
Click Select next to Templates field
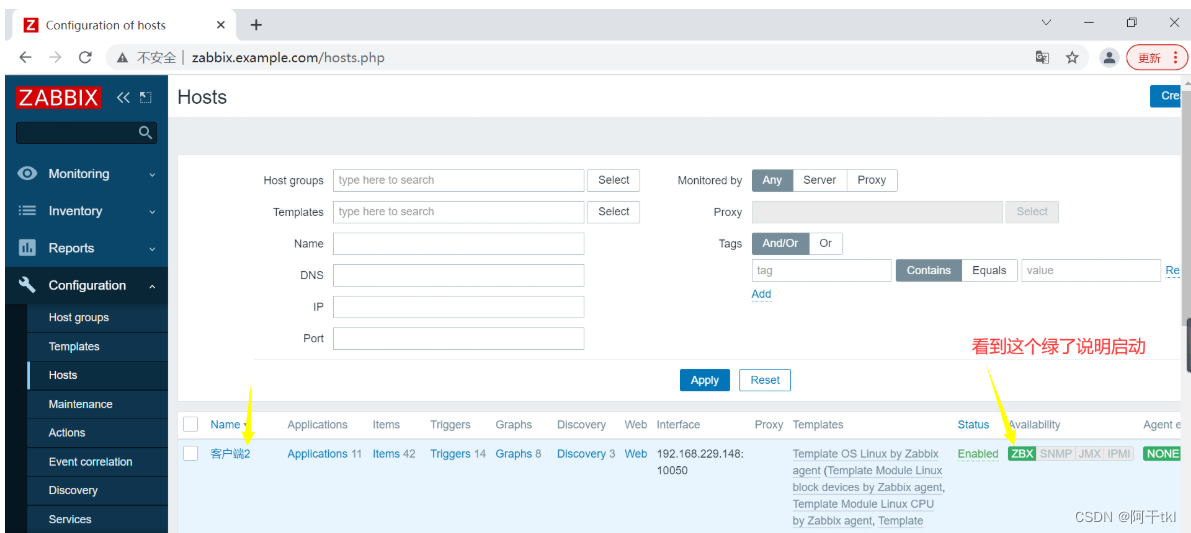pos(614,211)
